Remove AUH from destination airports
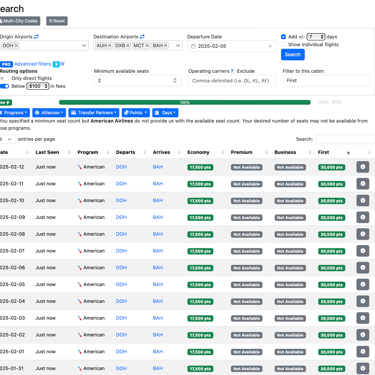 [x=109, y=45]
